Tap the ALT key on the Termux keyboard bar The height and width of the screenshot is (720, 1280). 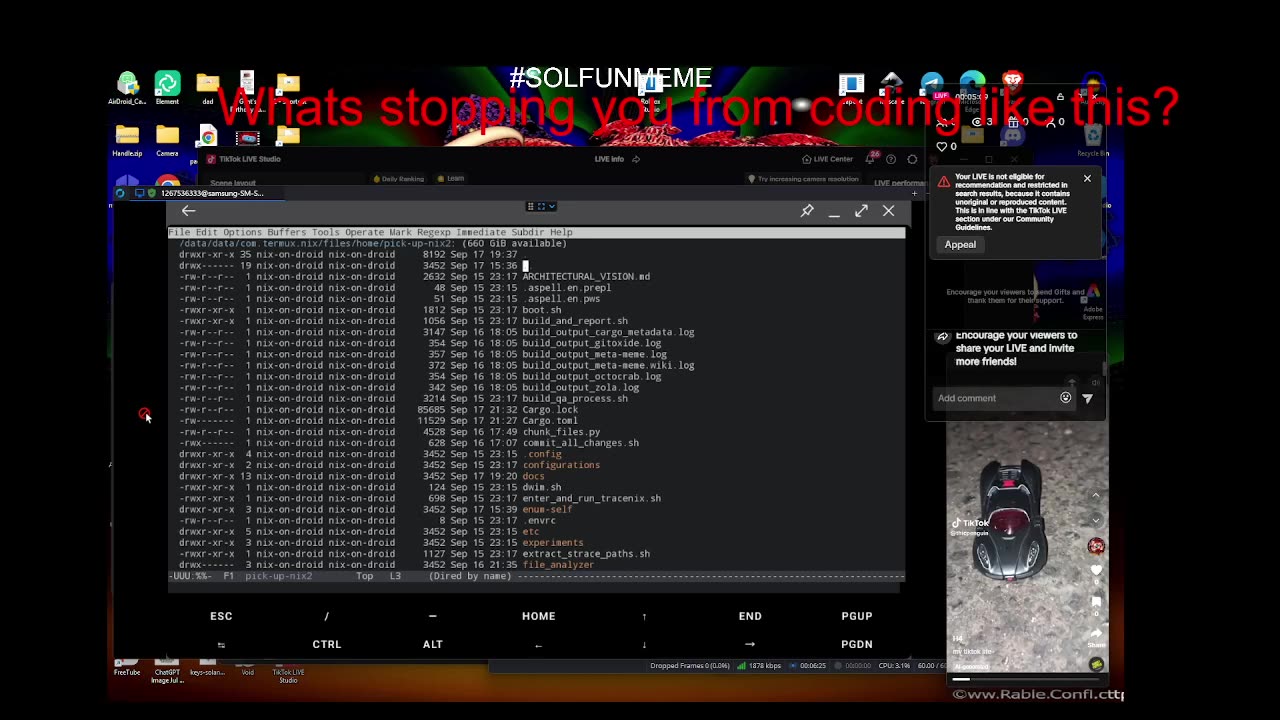pos(433,644)
